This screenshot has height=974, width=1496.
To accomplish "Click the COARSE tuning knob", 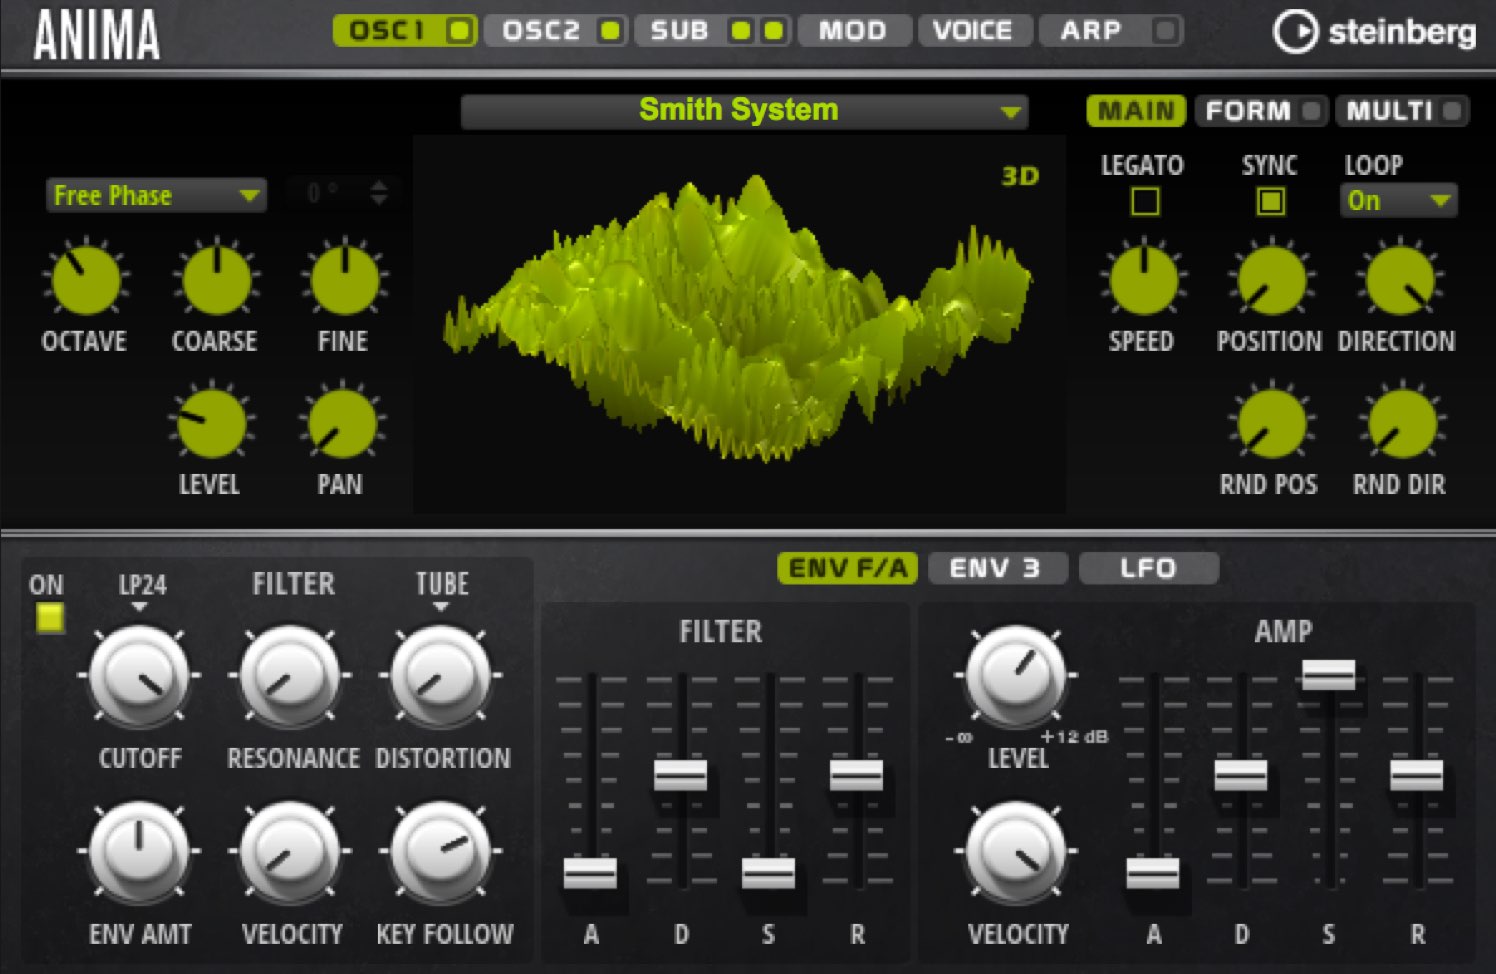I will (215, 280).
